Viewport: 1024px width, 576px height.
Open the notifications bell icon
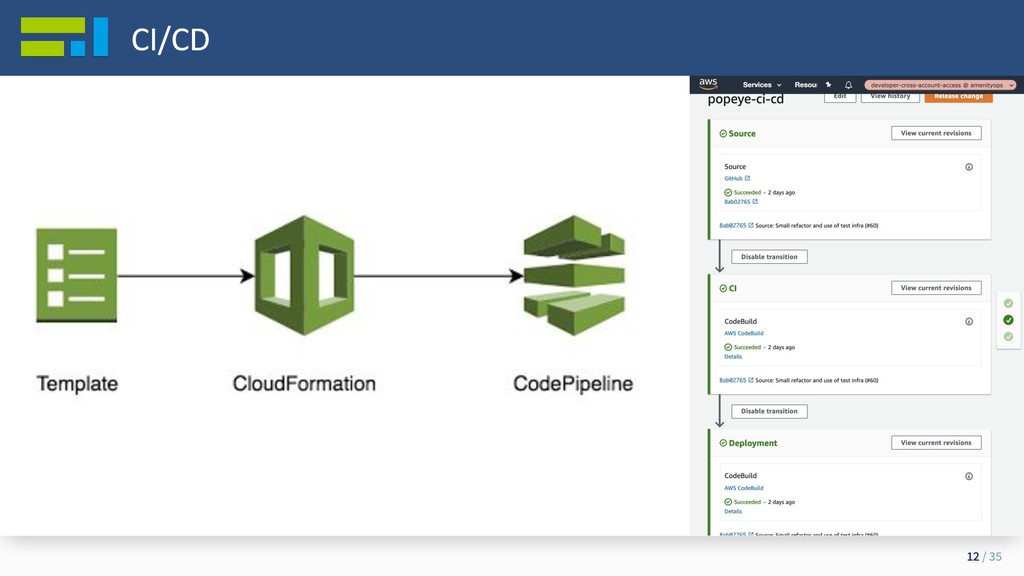[848, 85]
